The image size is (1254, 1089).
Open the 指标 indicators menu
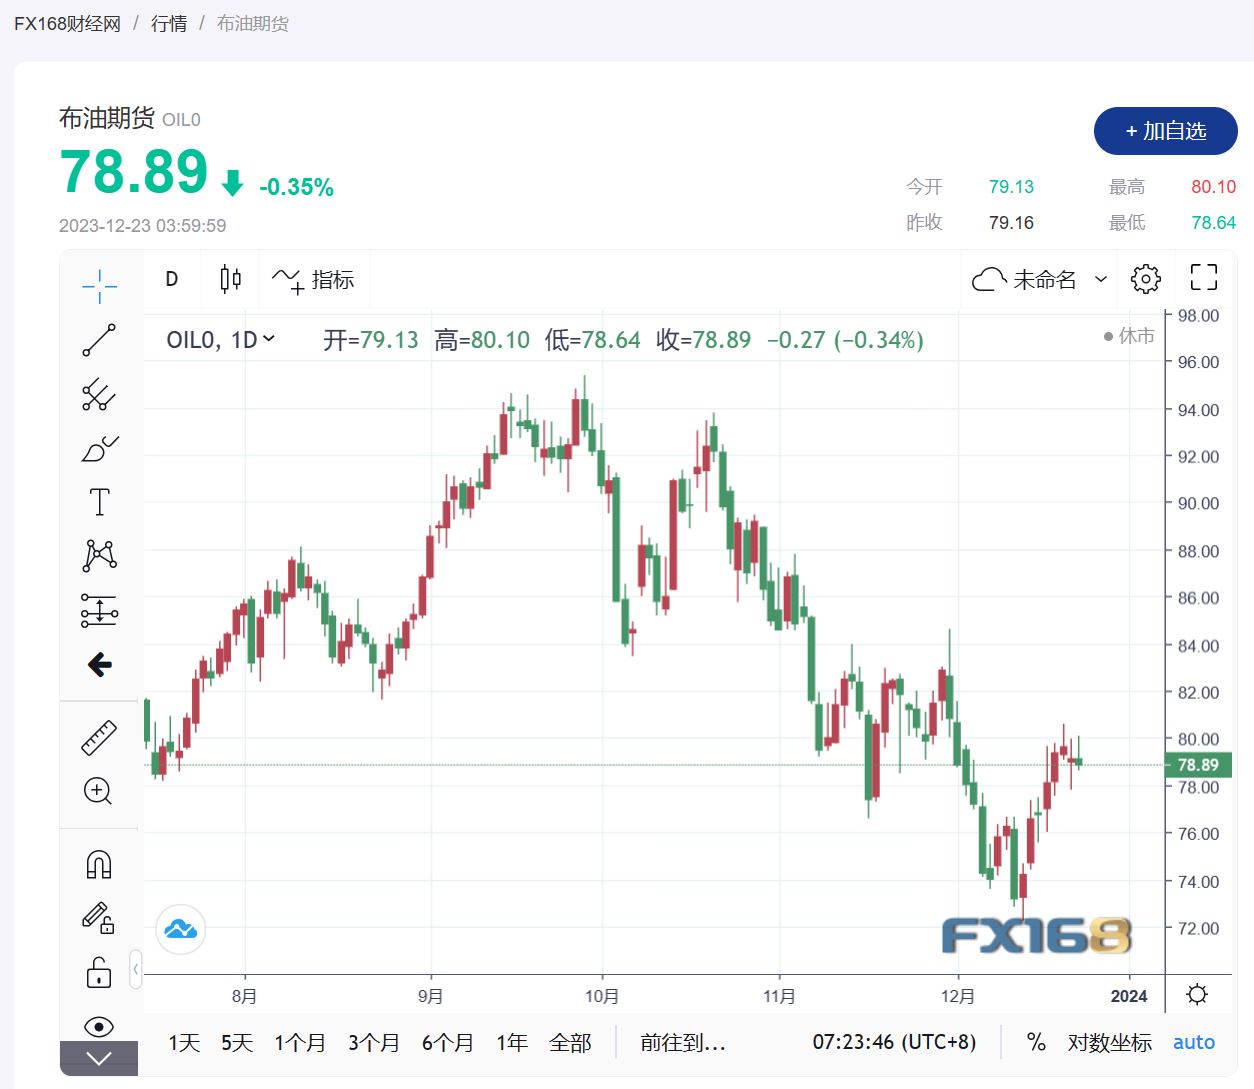coord(314,279)
